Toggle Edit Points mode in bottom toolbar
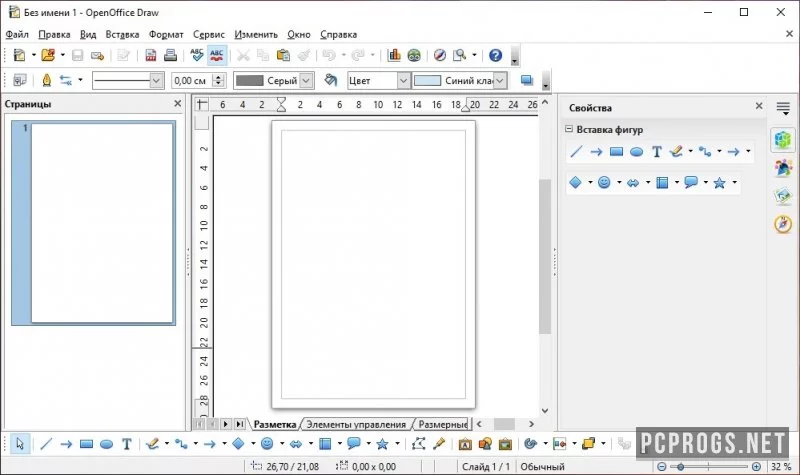800x475 pixels. (x=418, y=444)
